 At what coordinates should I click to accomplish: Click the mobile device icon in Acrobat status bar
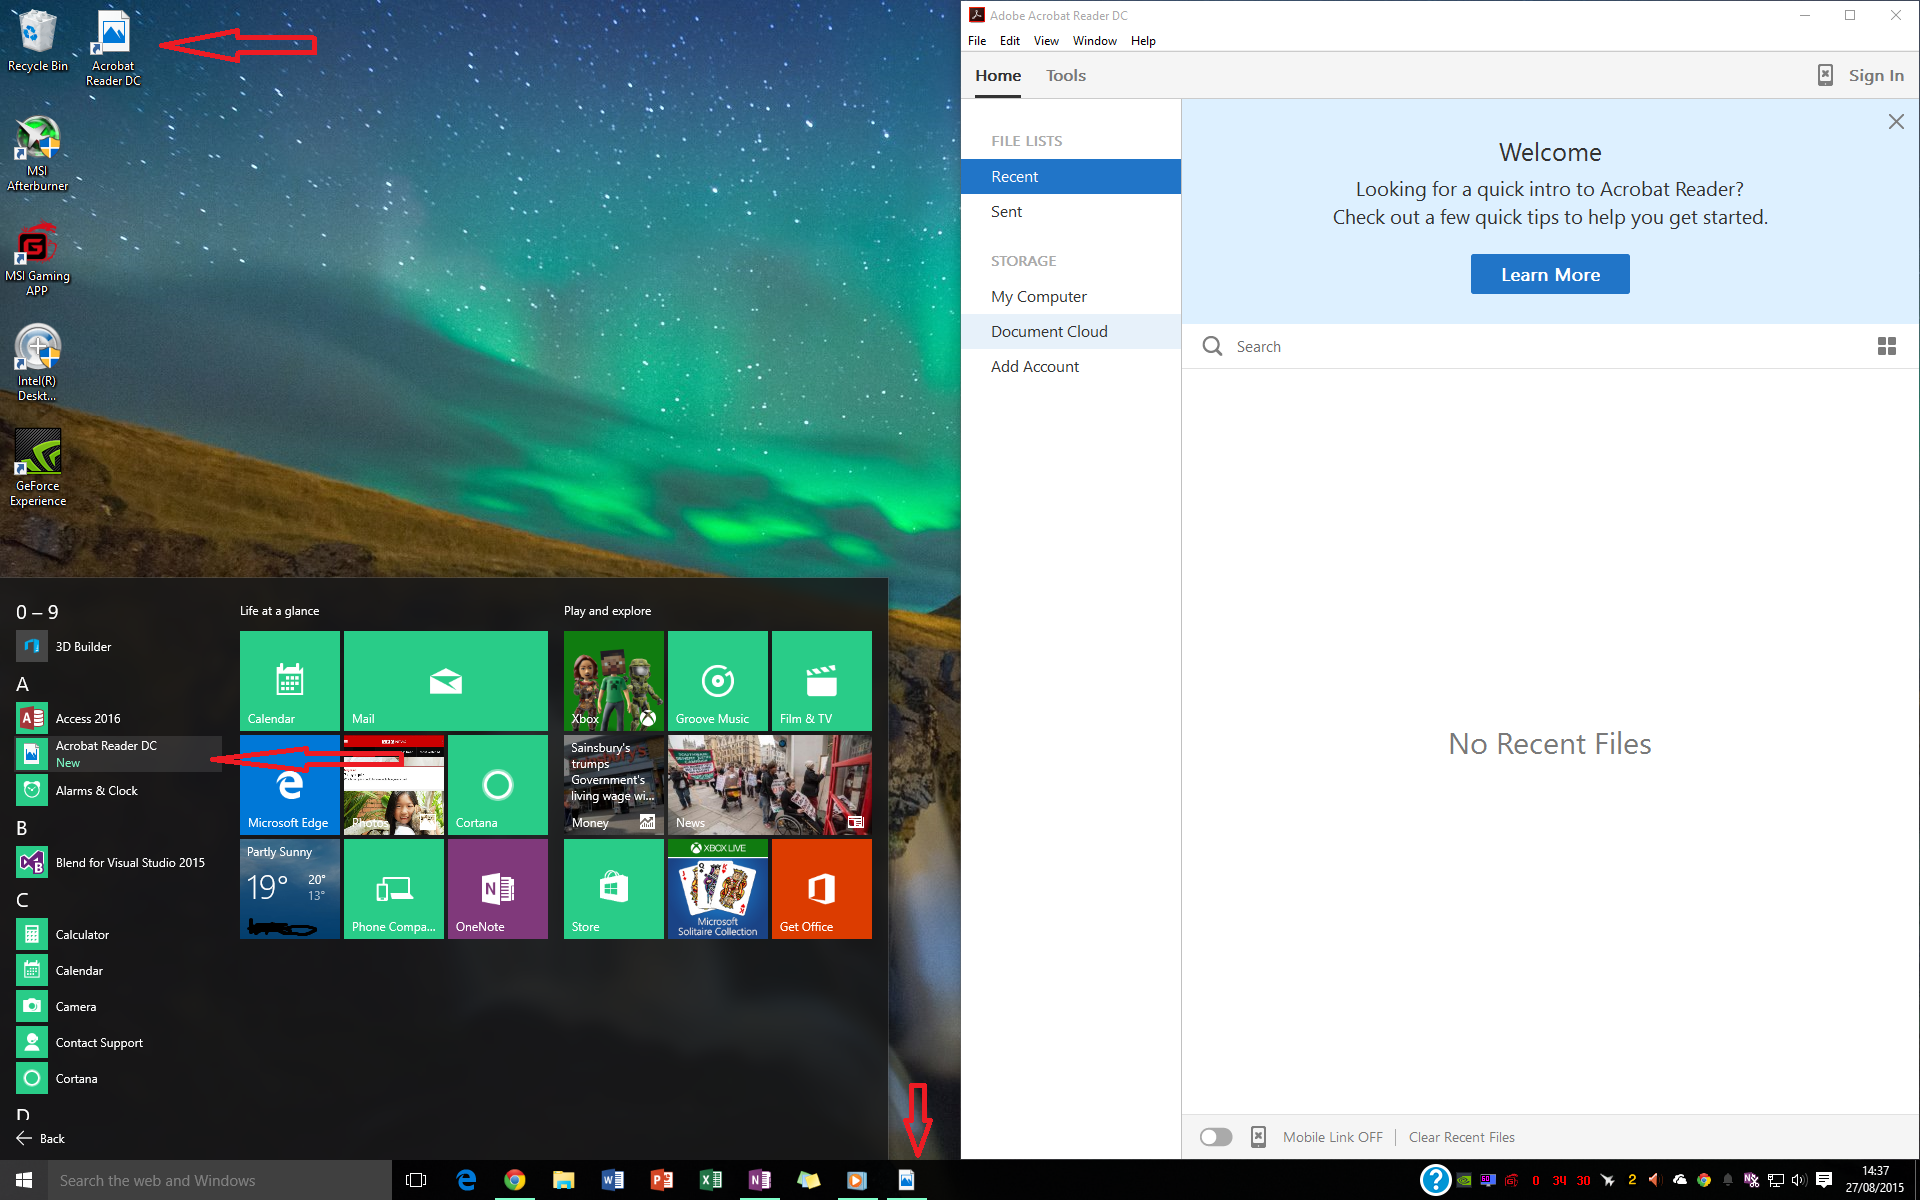pyautogui.click(x=1257, y=1136)
